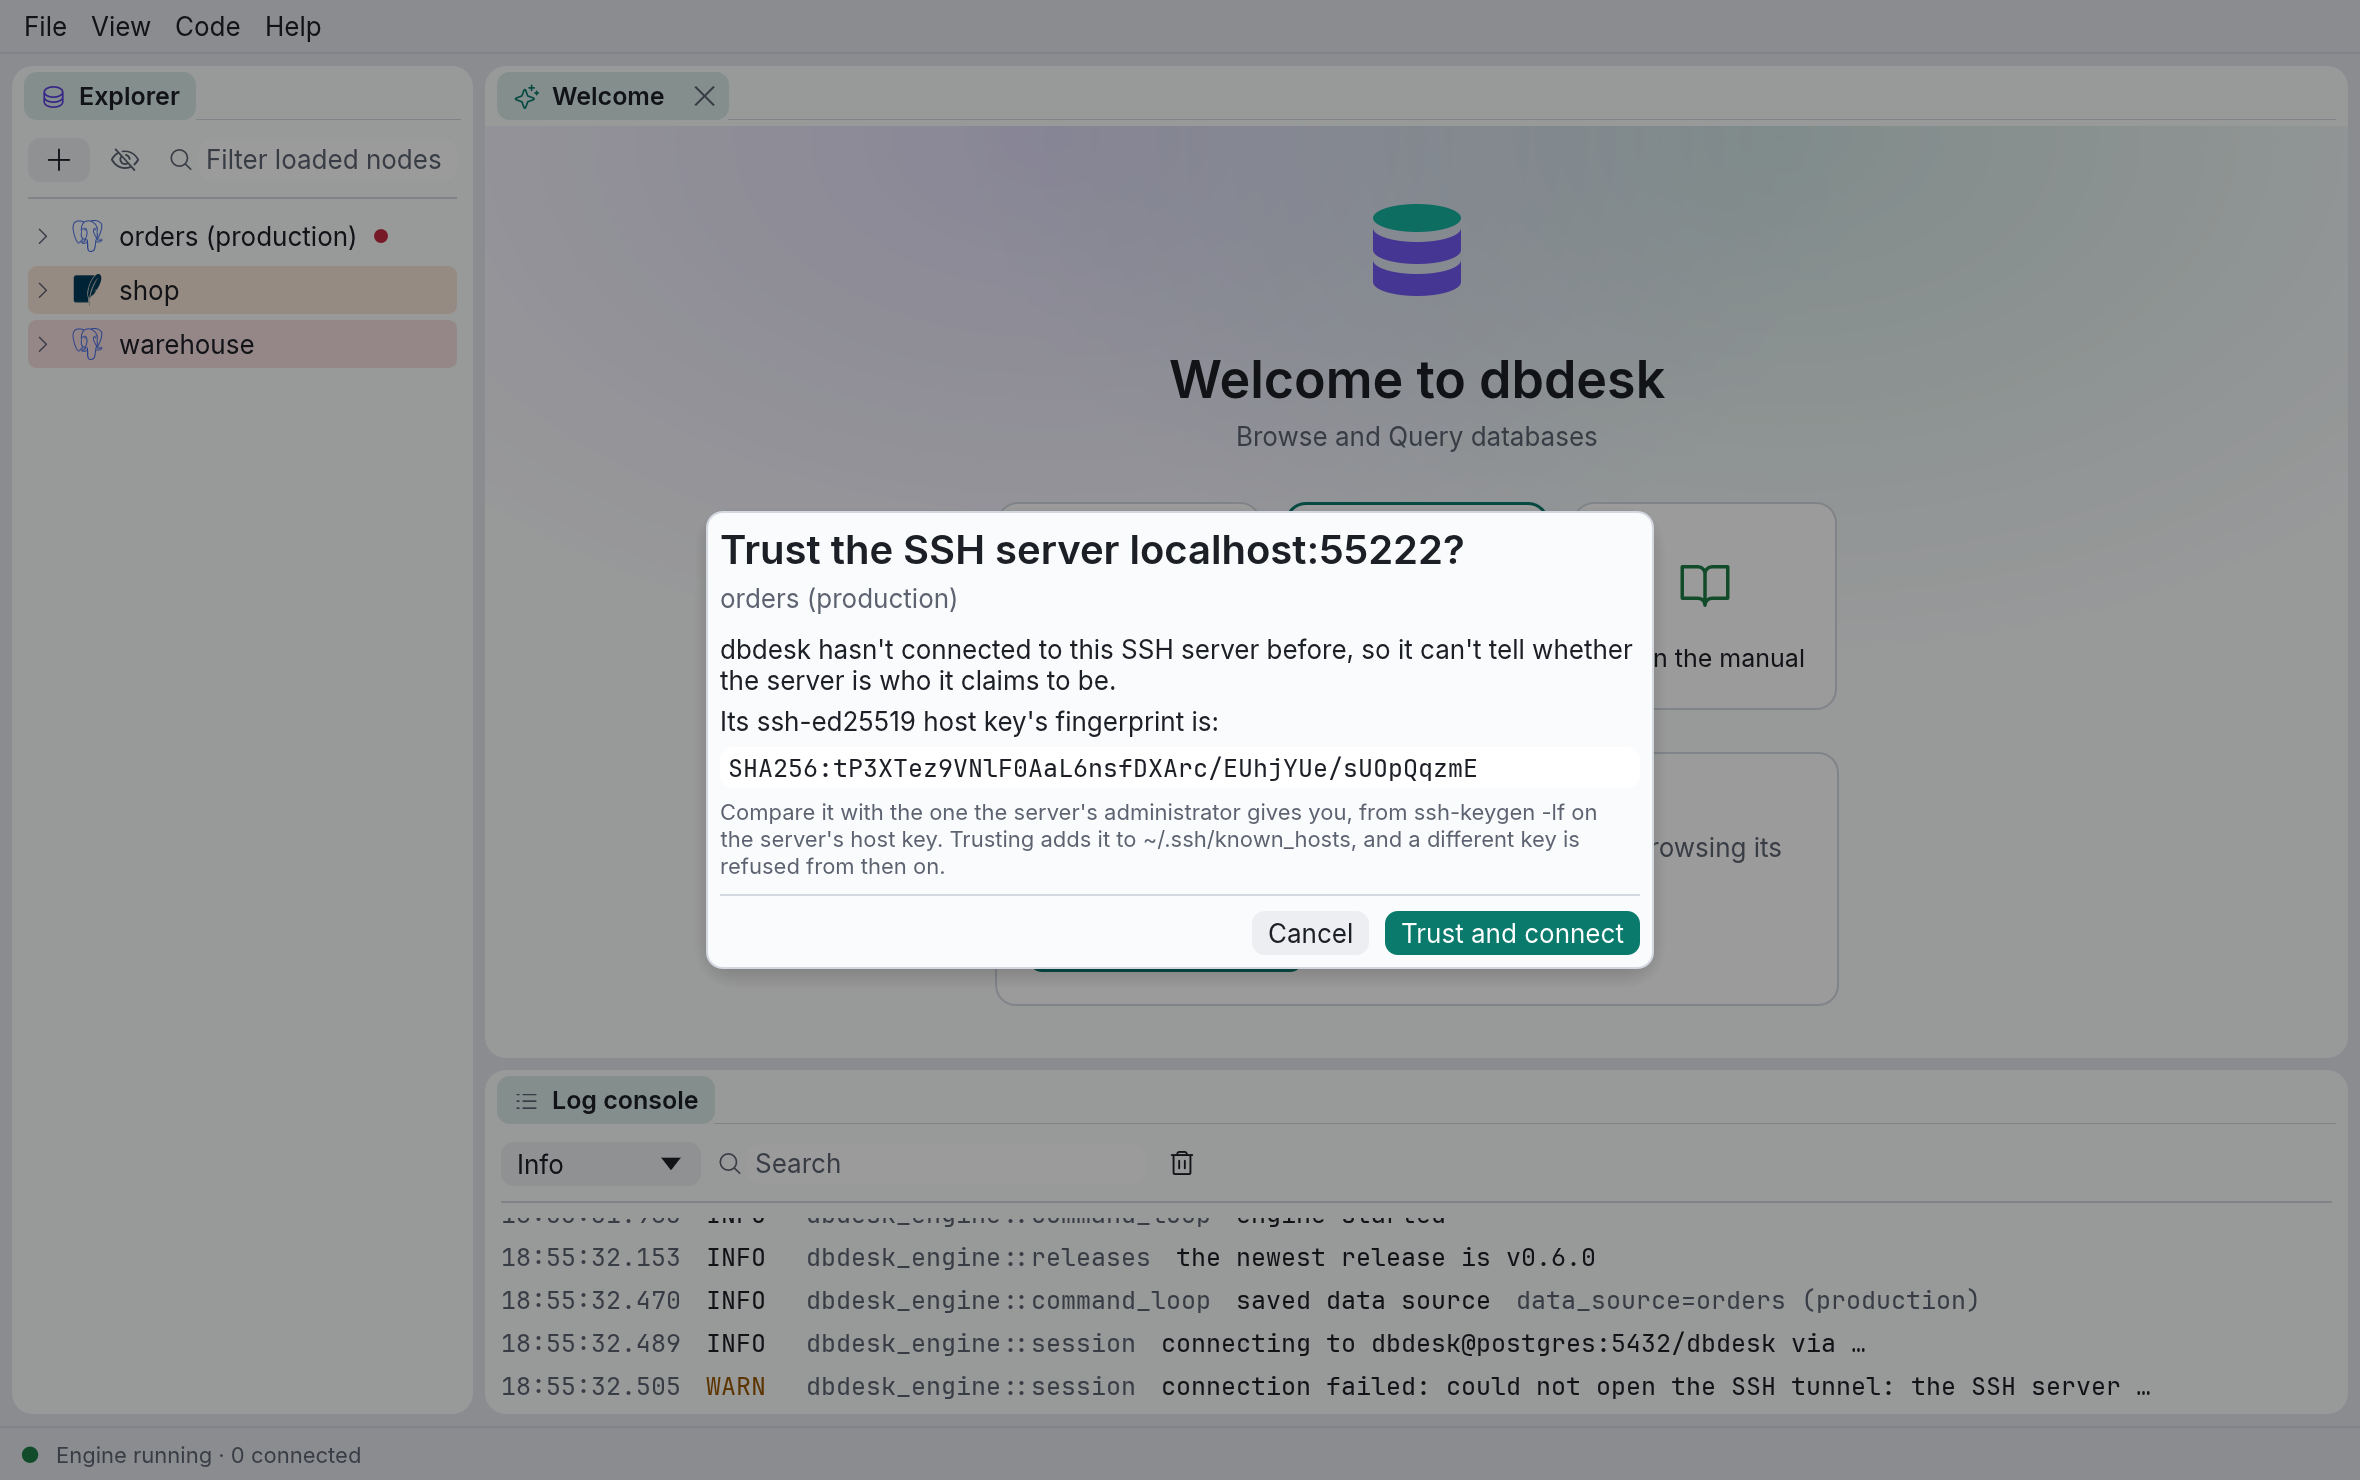The width and height of the screenshot is (2360, 1480).
Task: Click the shop database icon
Action: click(x=88, y=290)
